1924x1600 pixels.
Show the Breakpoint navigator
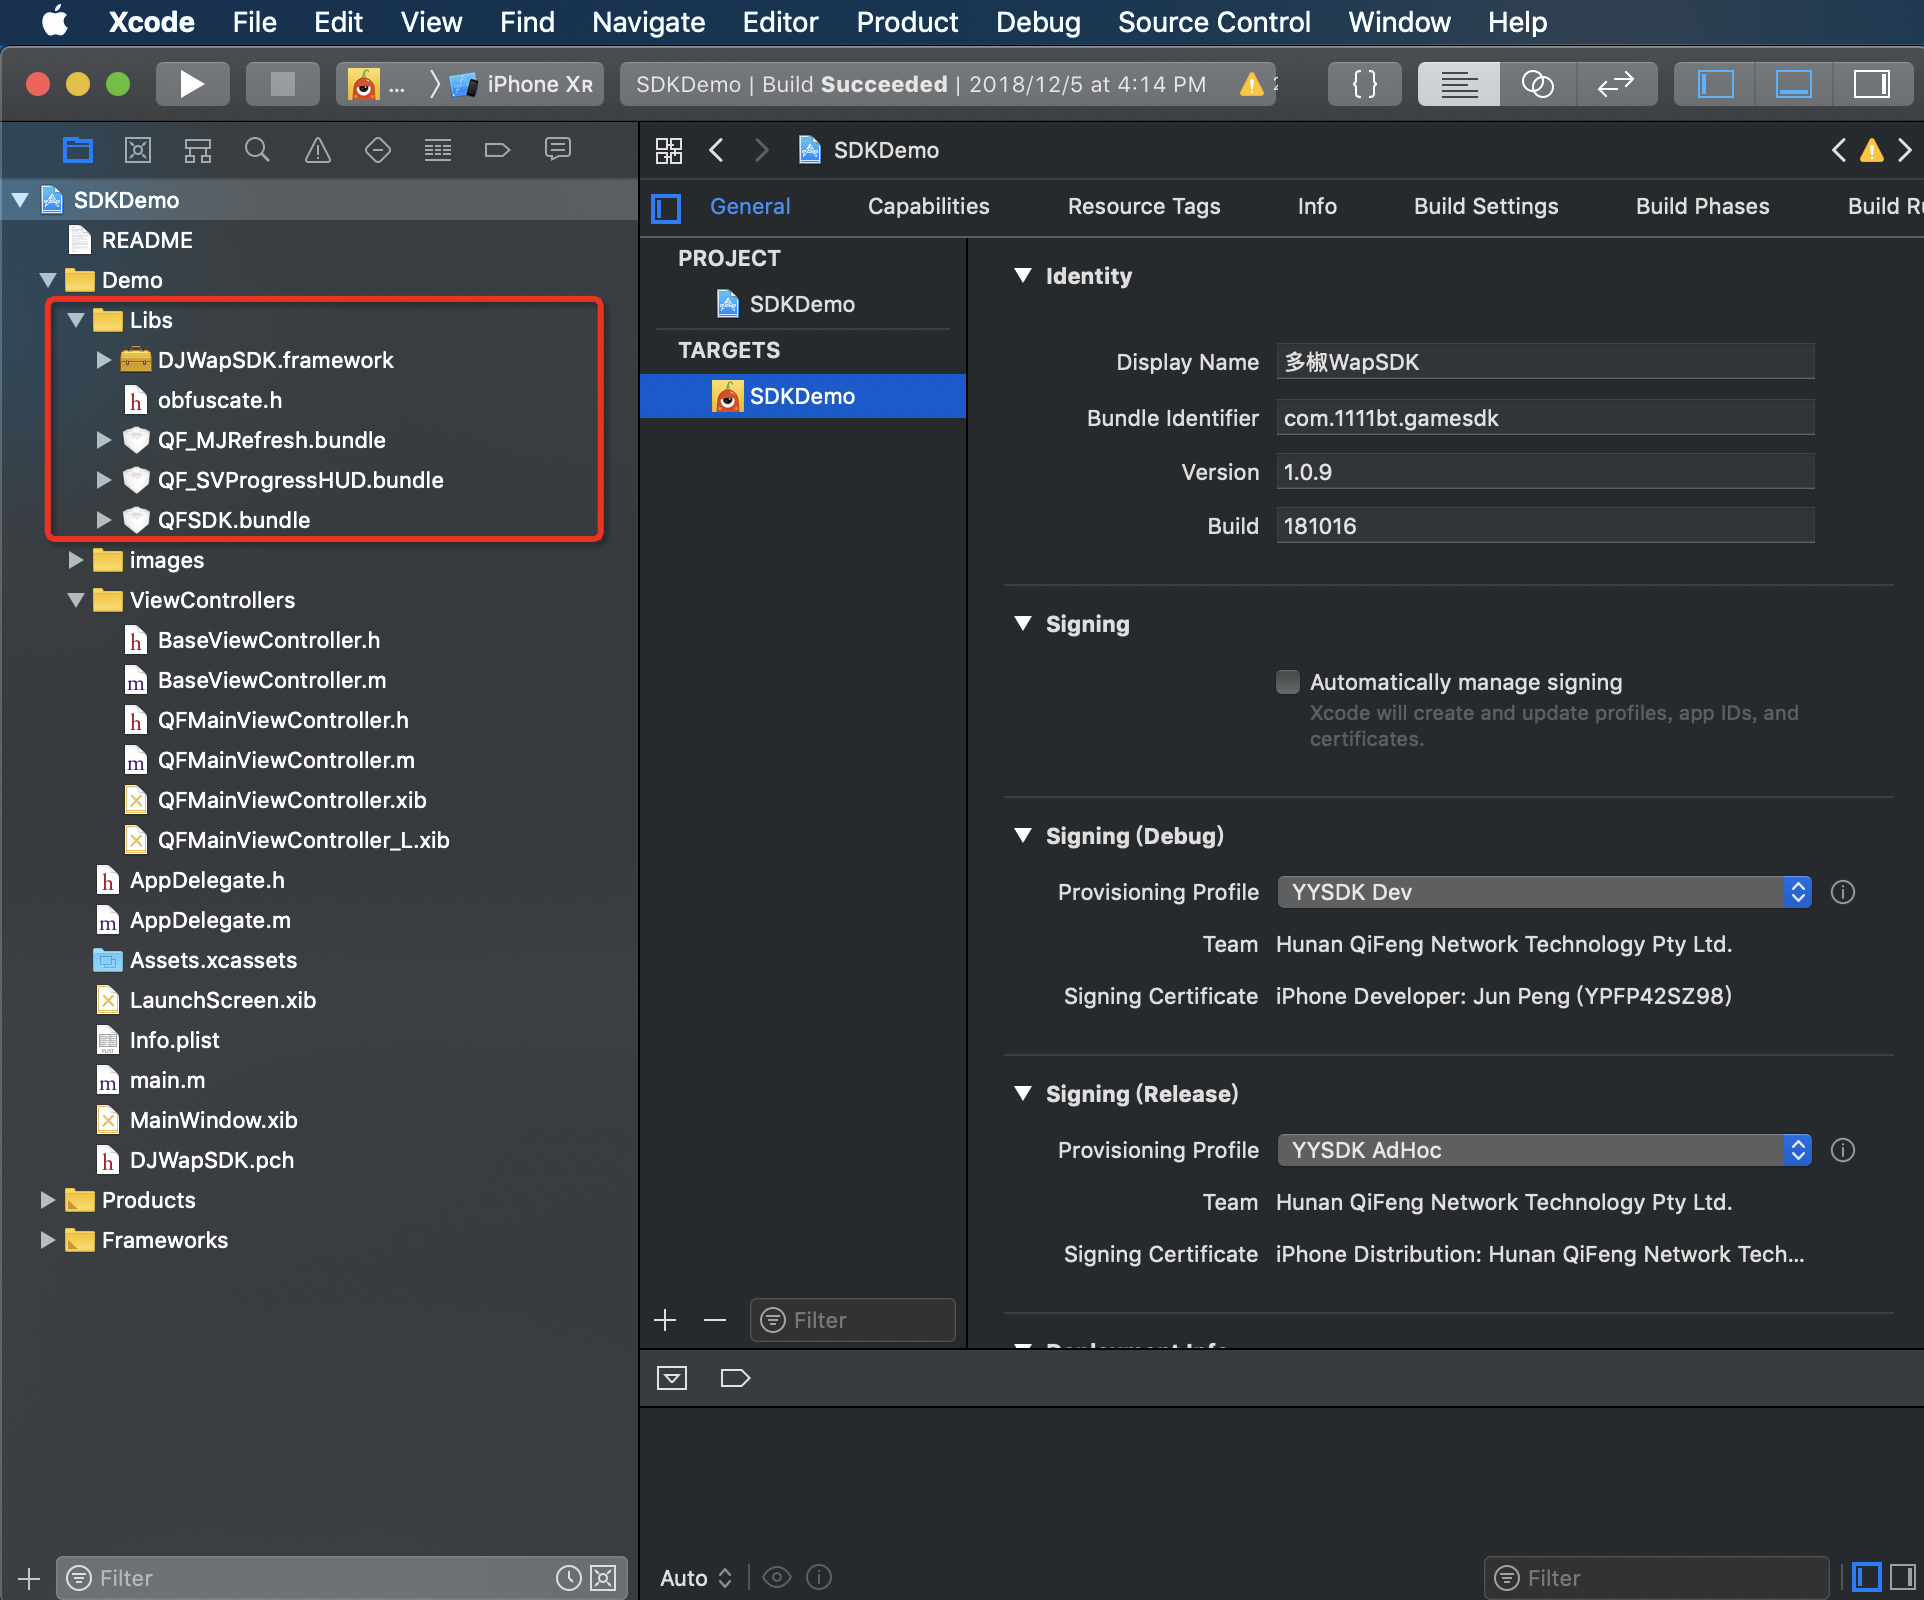tap(498, 150)
